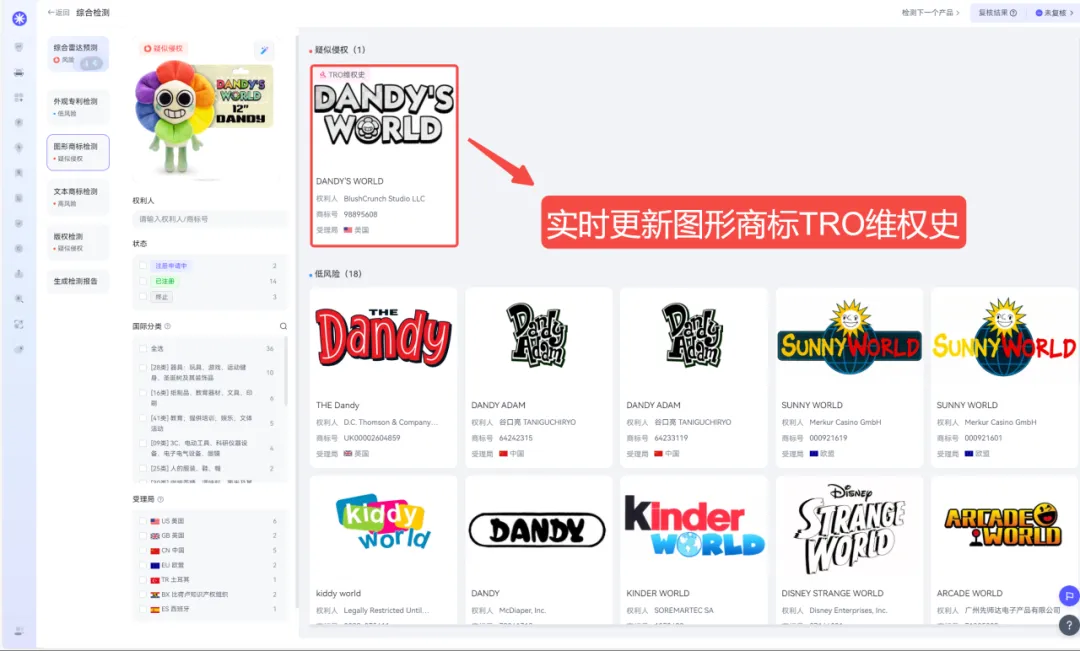Click owner text Merkur Casino GmbH on 000921619 card
The height and width of the screenshot is (651, 1080).
845,422
